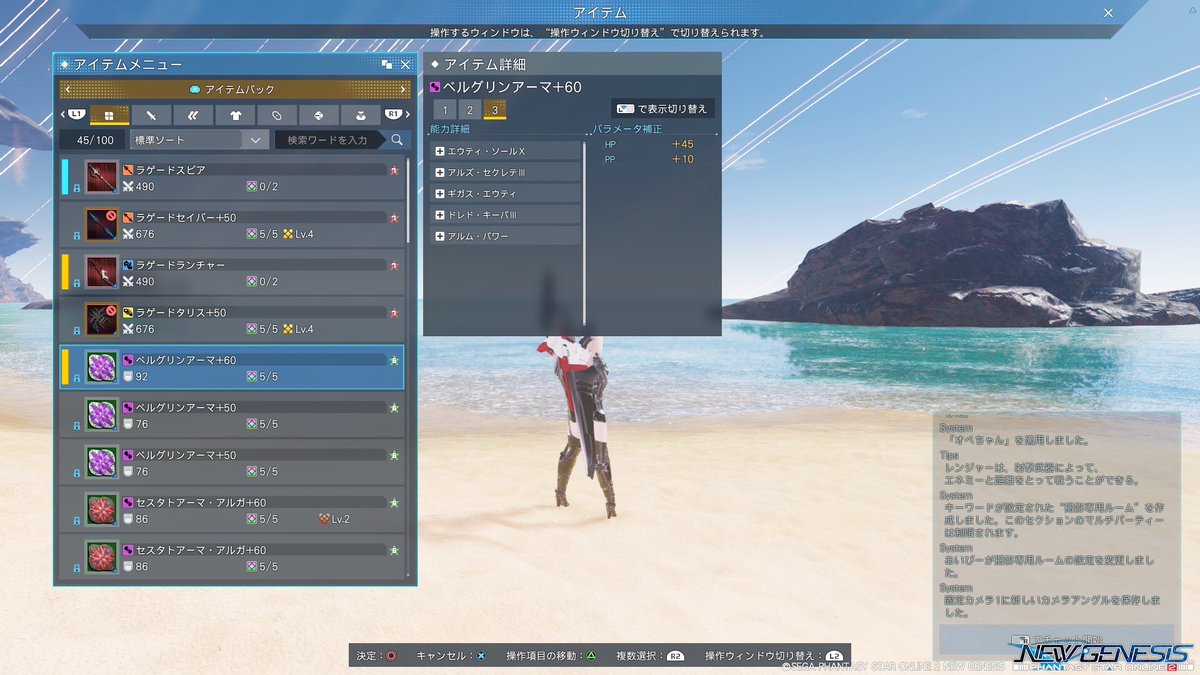Click the green rarity star on ベルグリンアーマ+60
Viewport: 1200px width, 675px height.
pos(394,359)
